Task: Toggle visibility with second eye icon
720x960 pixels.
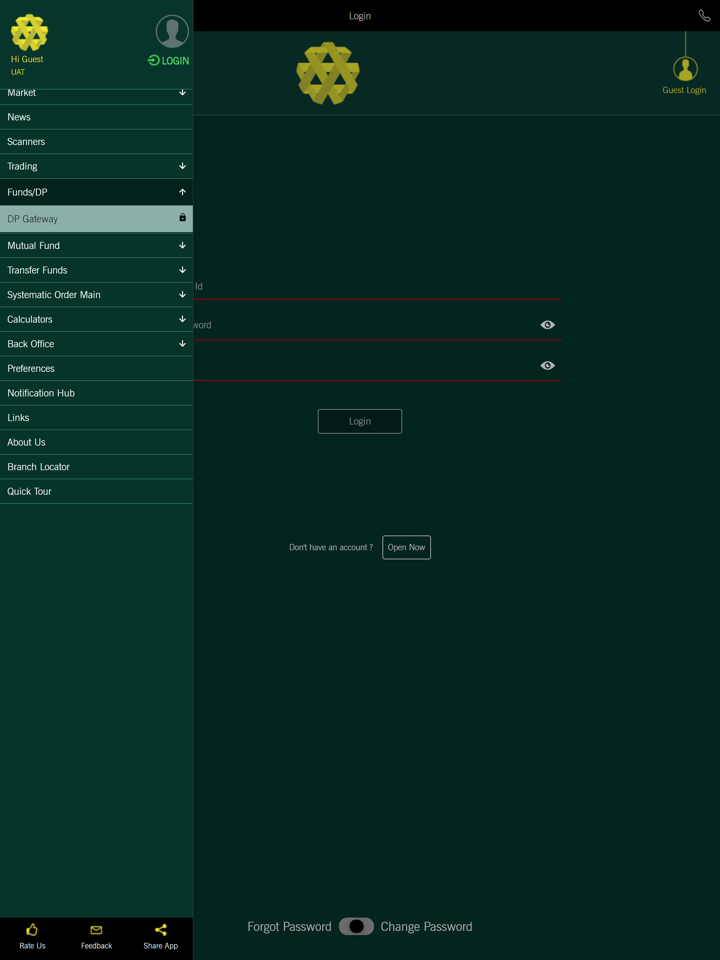Action: 547,366
